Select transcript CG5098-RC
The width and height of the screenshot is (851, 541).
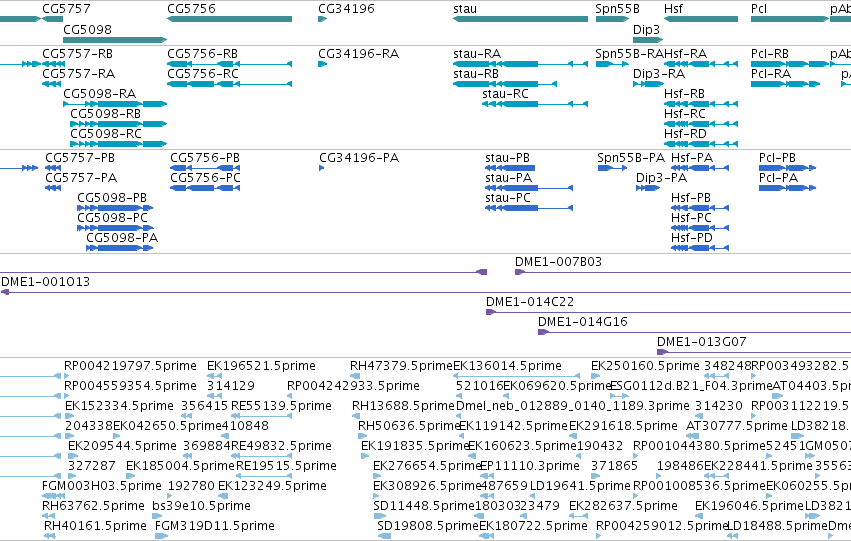point(106,134)
